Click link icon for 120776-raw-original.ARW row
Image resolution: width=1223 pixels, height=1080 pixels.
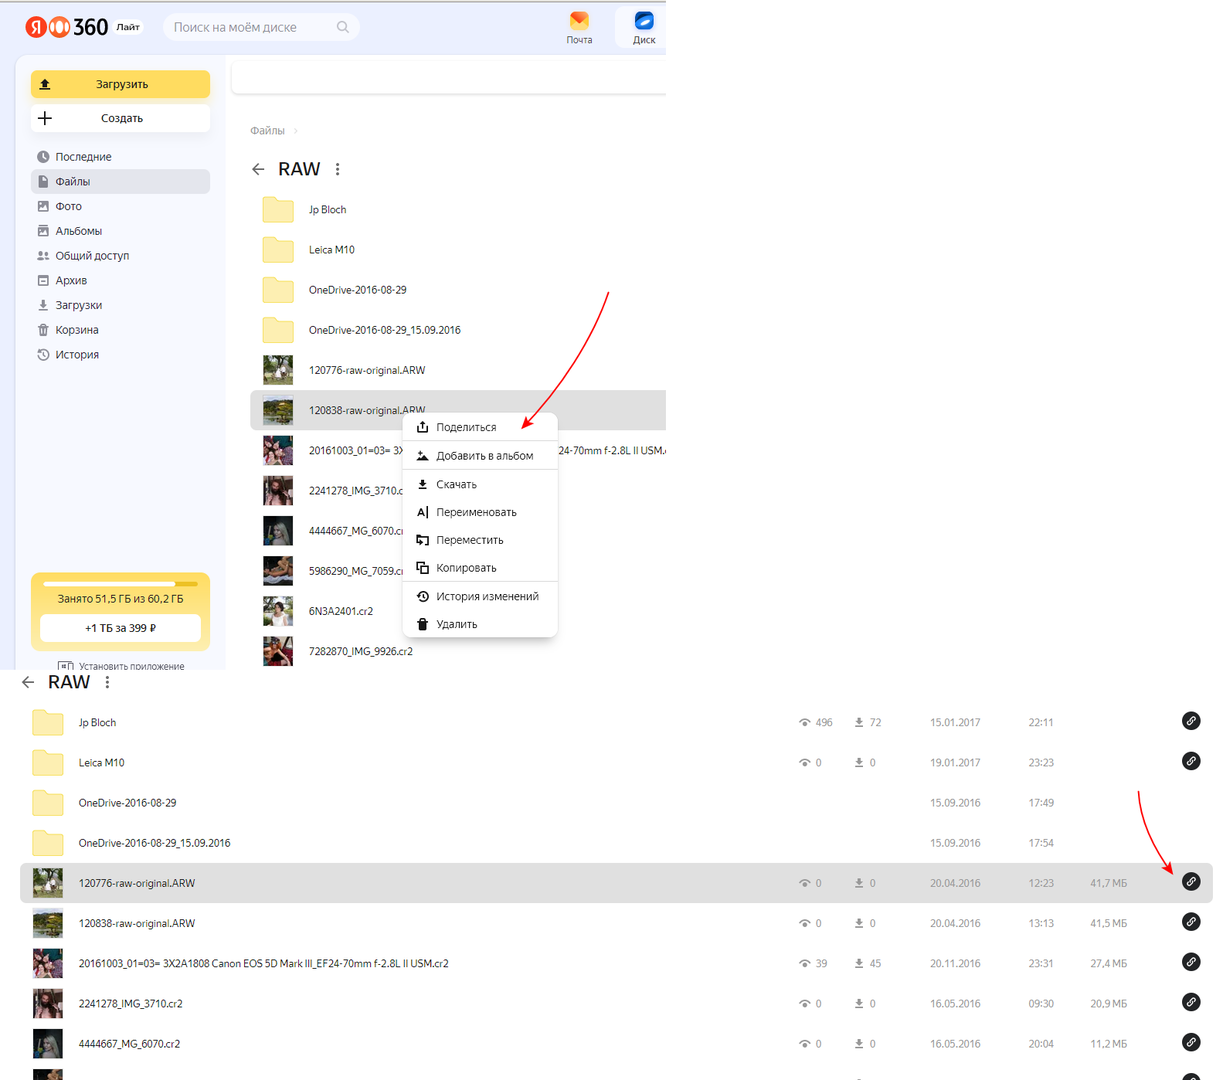pos(1191,882)
